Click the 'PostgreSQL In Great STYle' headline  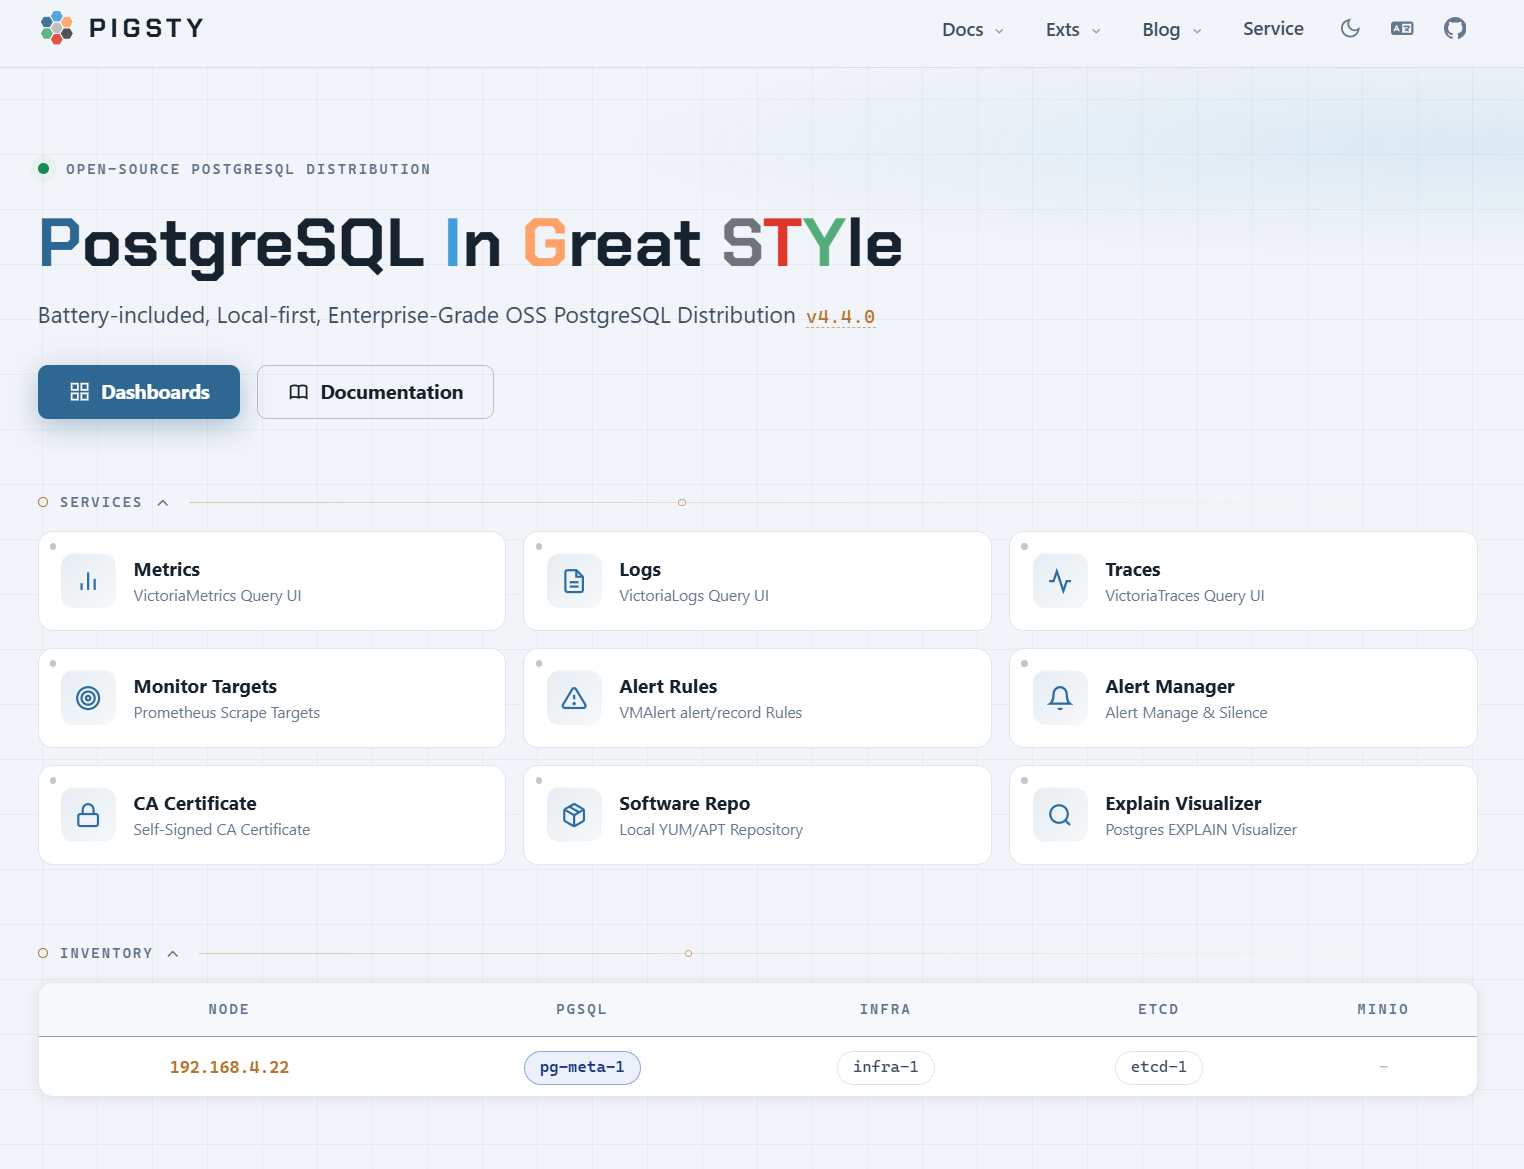click(471, 245)
